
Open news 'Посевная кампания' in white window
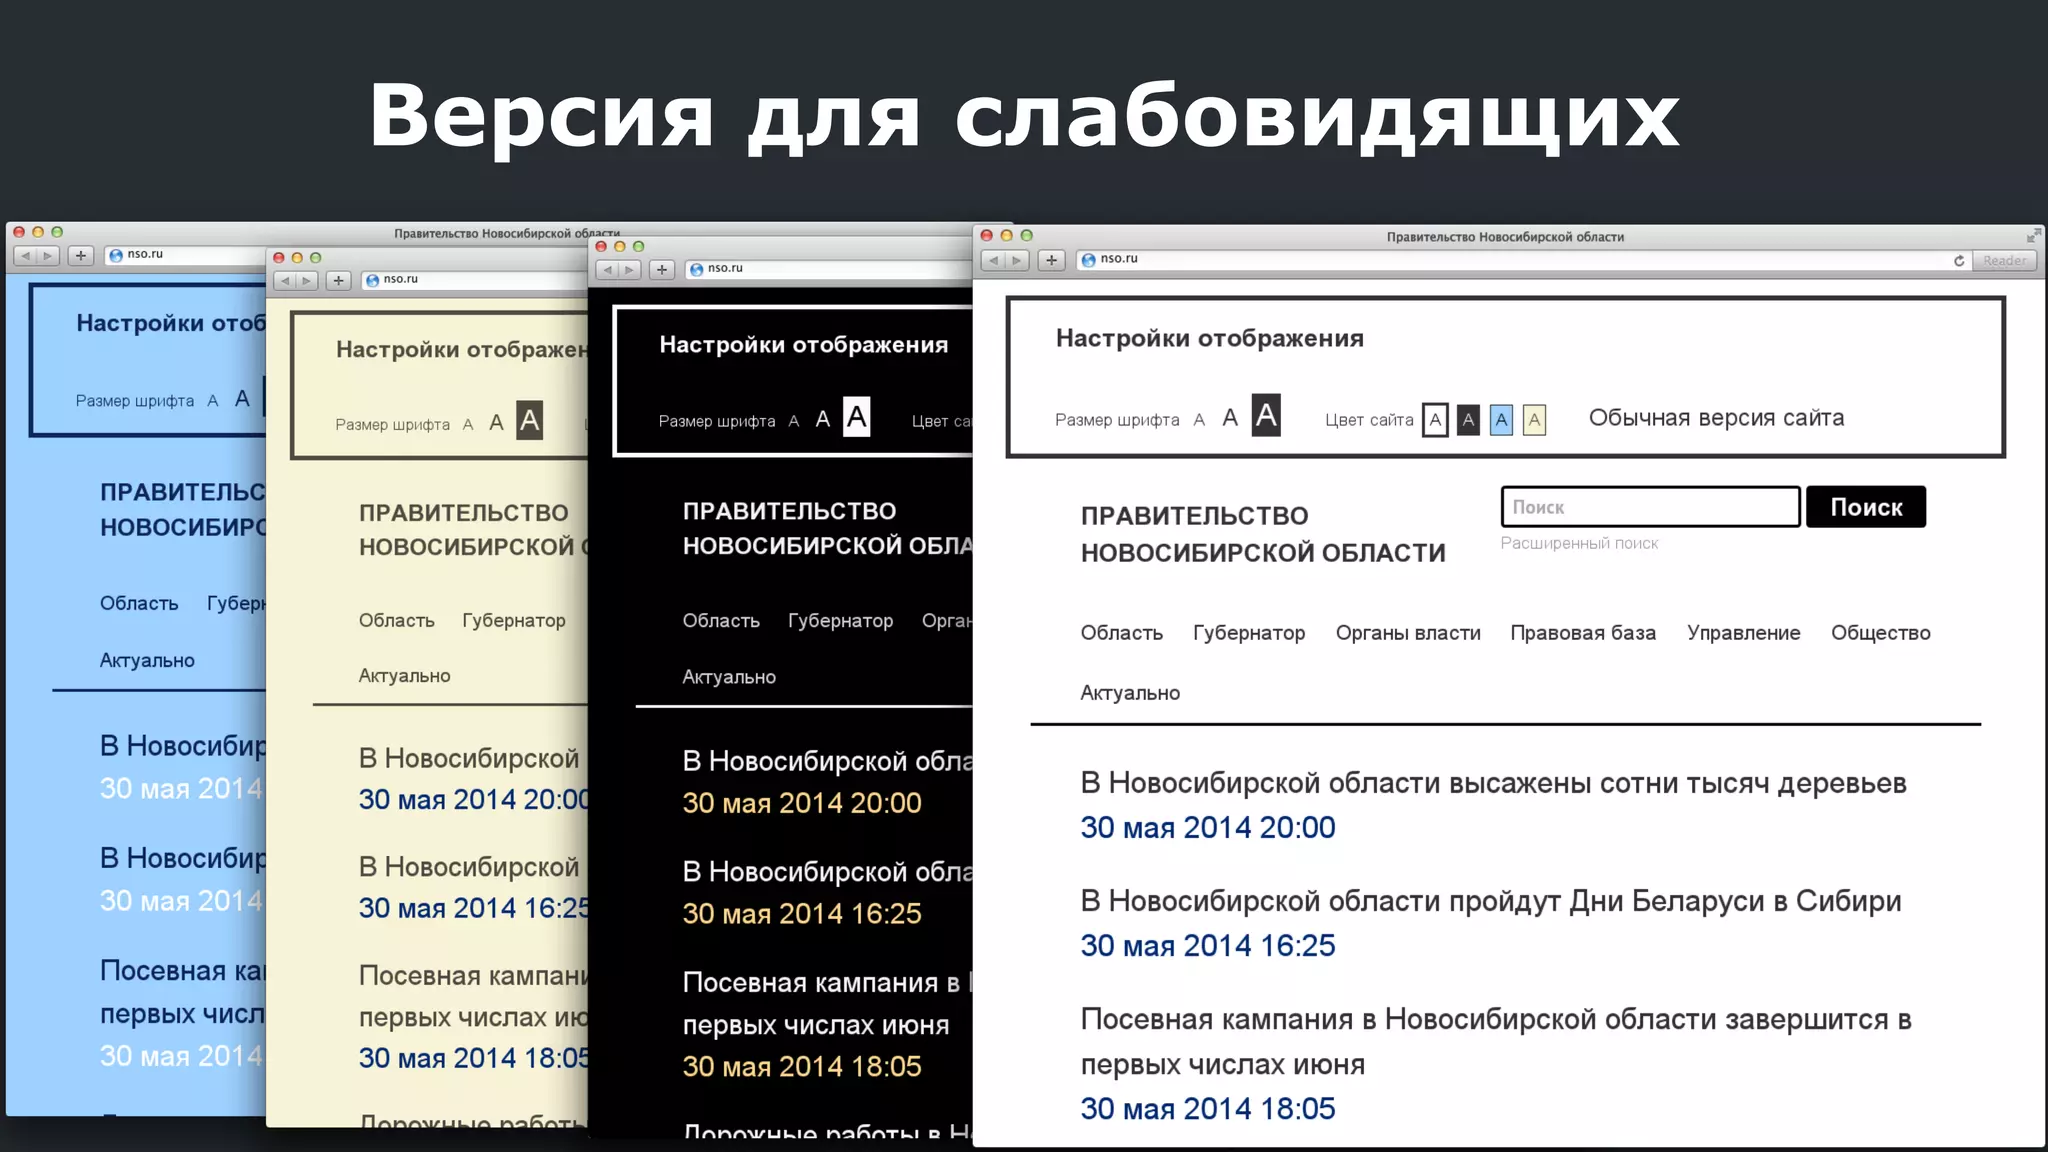pyautogui.click(x=1496, y=1041)
